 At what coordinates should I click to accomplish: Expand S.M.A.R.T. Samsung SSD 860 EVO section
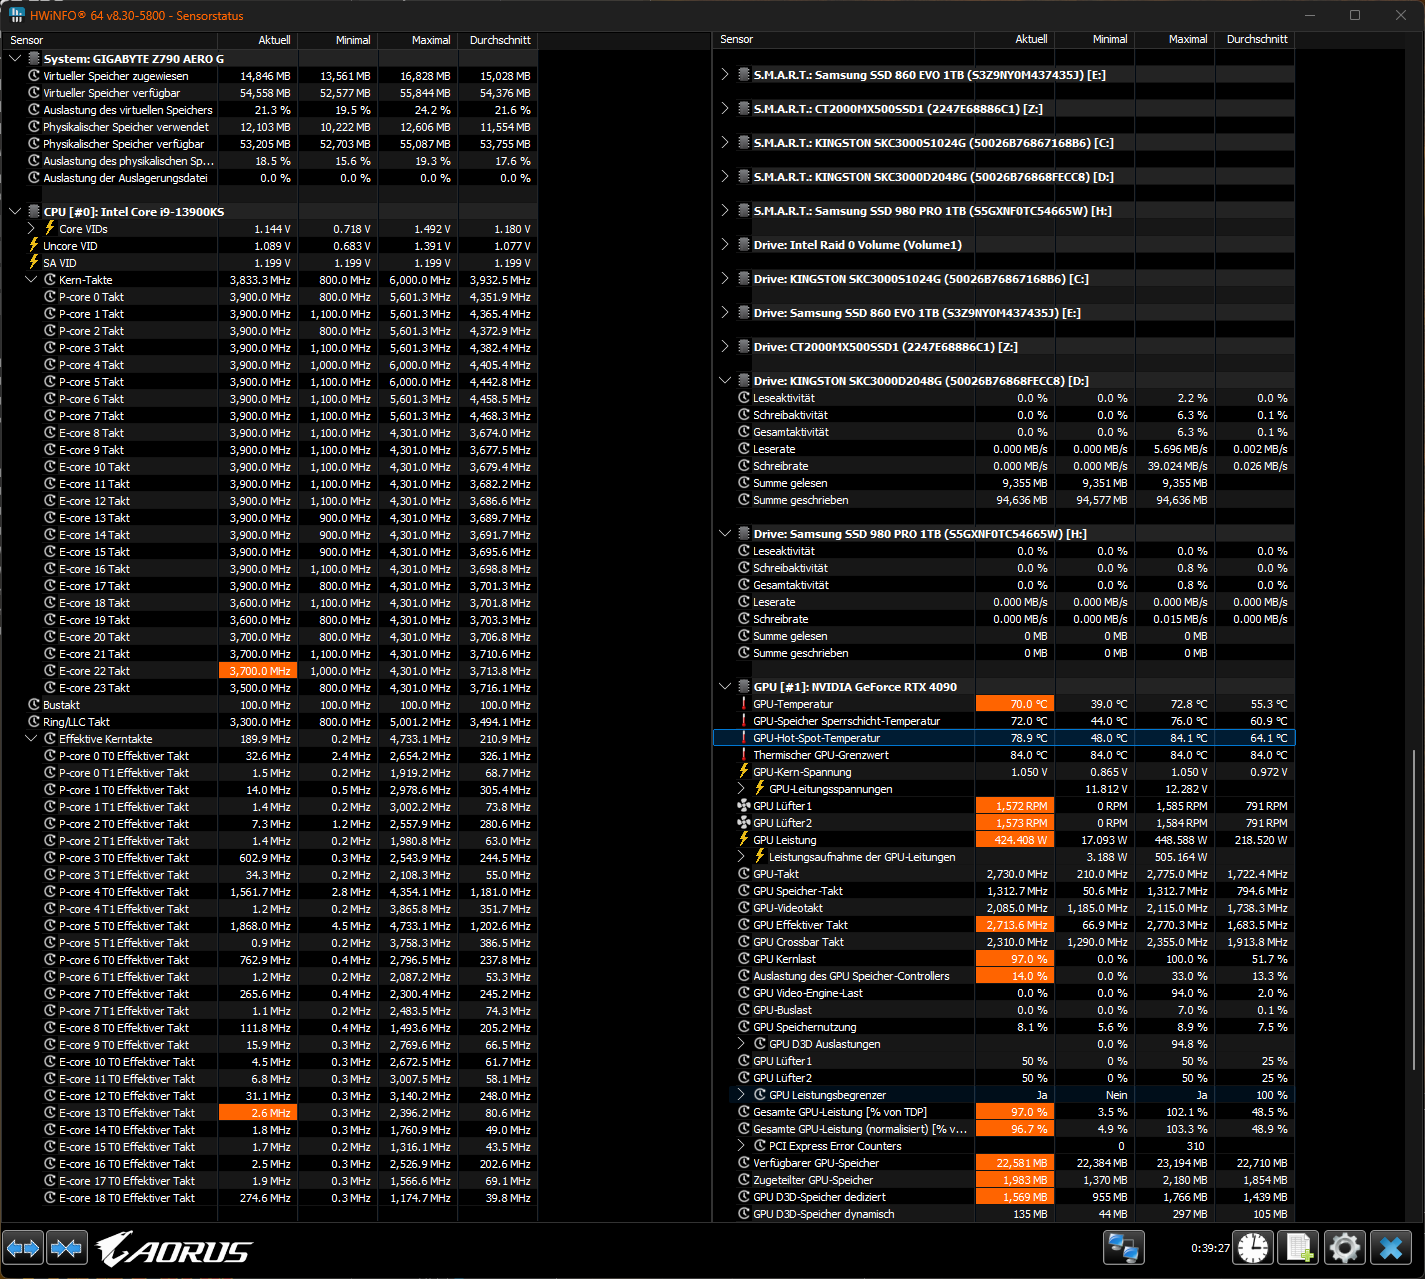[x=725, y=75]
